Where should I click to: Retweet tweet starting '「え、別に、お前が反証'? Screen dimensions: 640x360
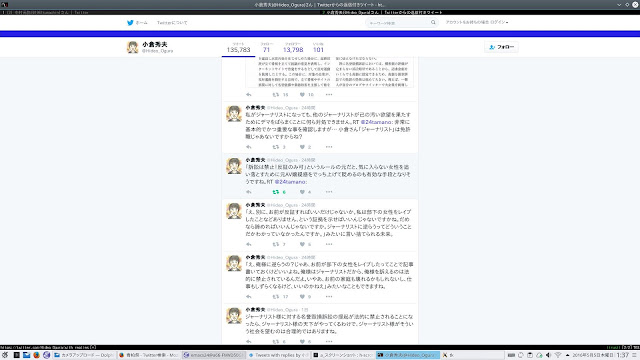pos(276,244)
